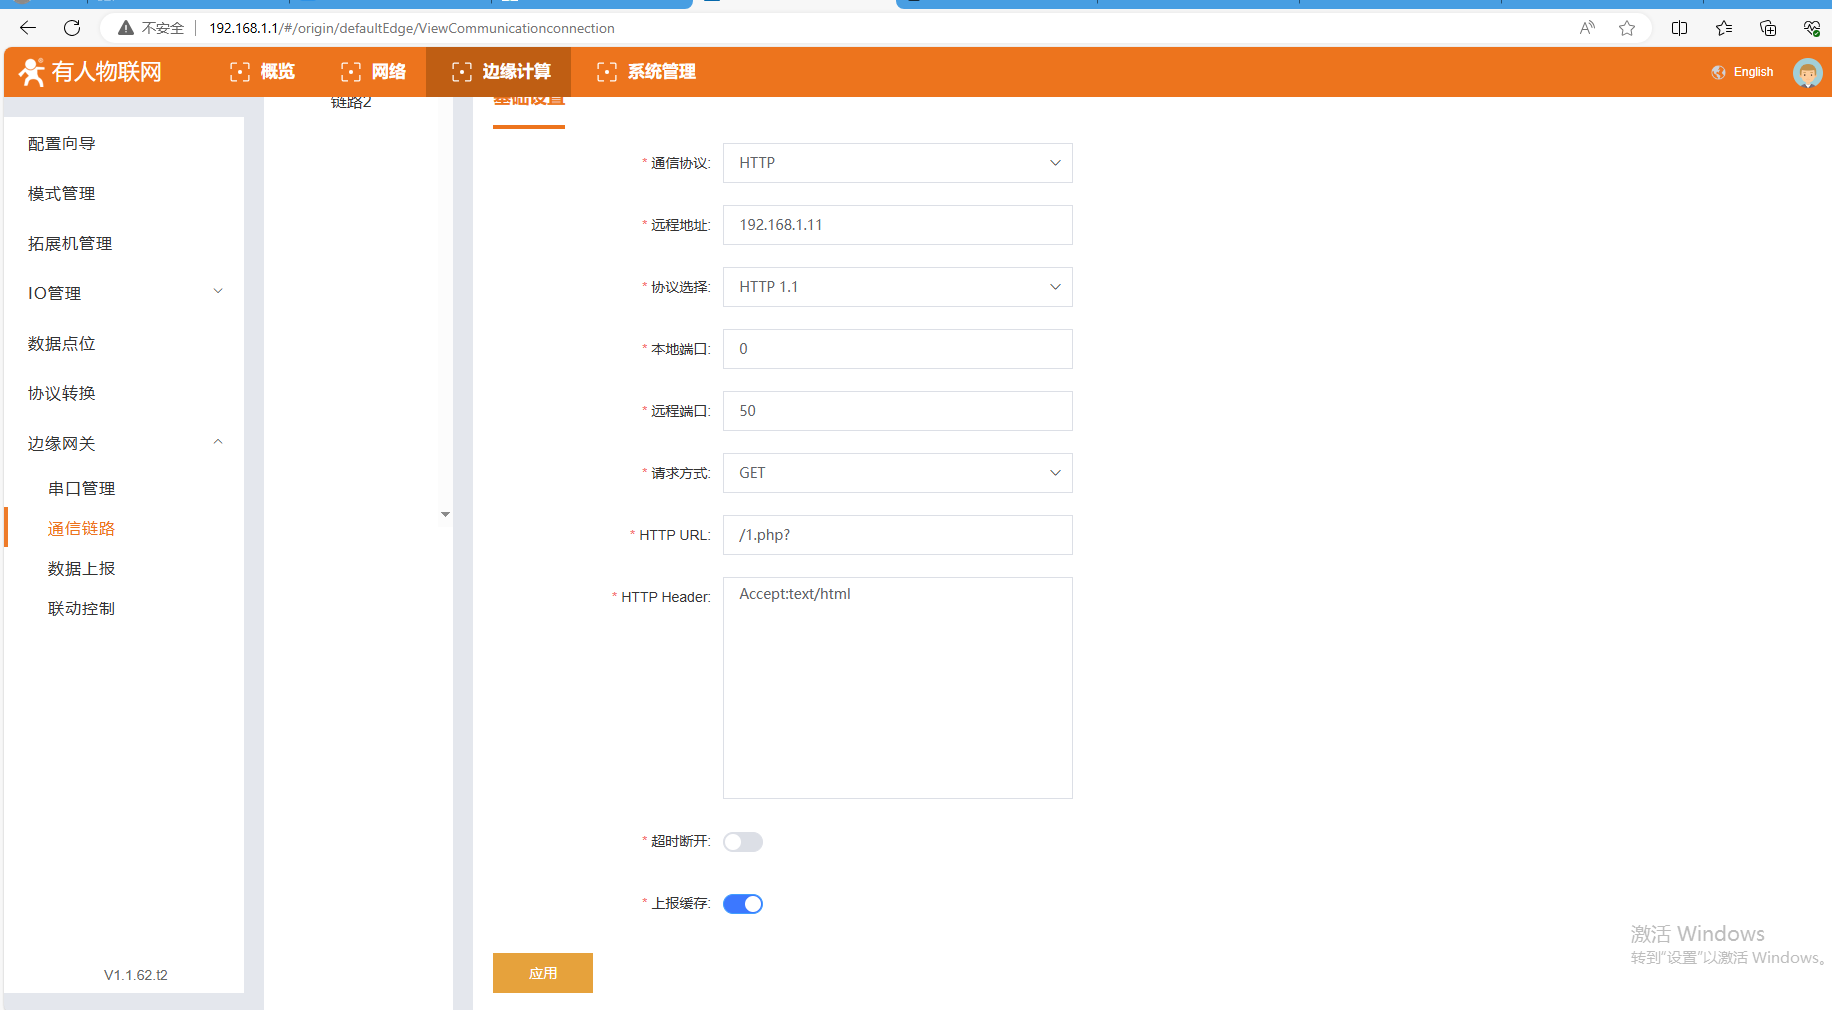Image resolution: width=1832 pixels, height=1010 pixels.
Task: Collapse the 边缘网关 sidebar menu
Action: pos(124,443)
